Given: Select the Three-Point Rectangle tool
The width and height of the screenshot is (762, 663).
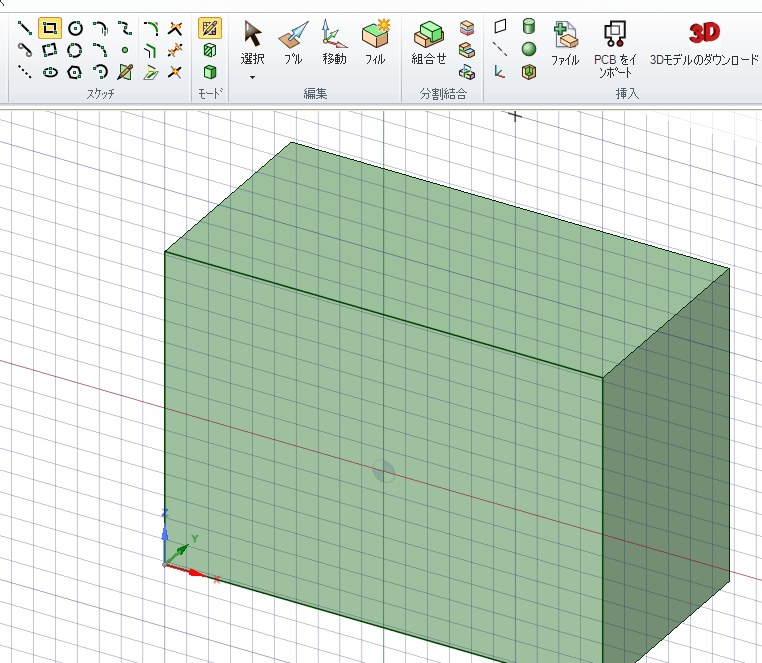Looking at the screenshot, I should (x=50, y=50).
